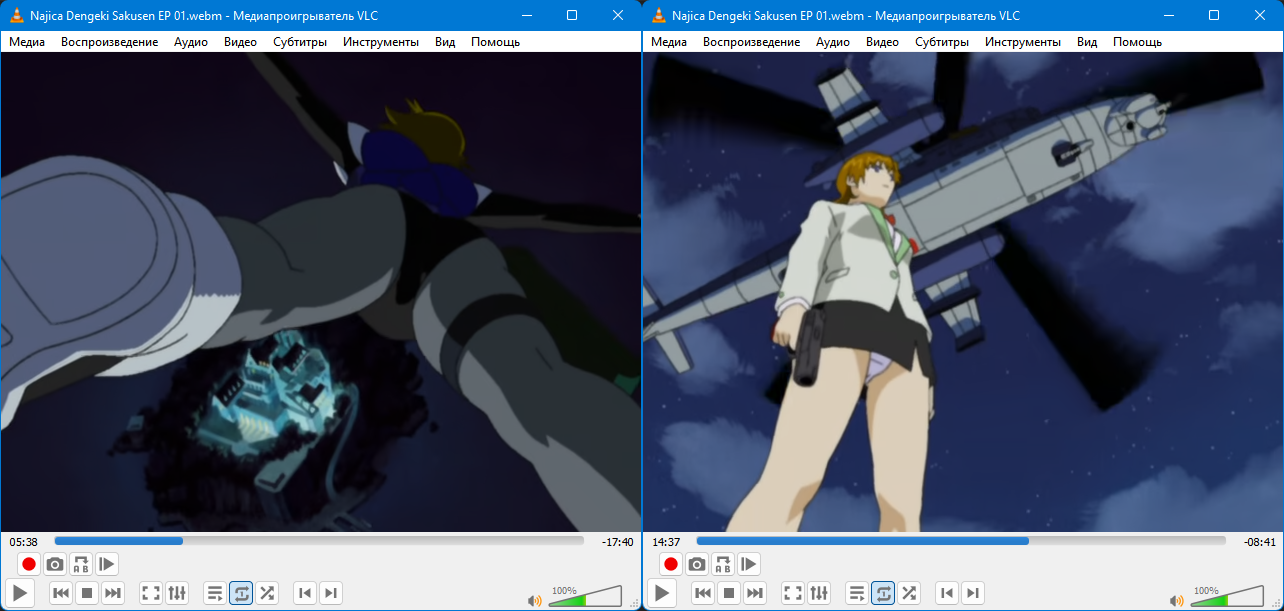1284x611 pixels.
Task: Show the playlist in right VLC window
Action: click(x=857, y=593)
